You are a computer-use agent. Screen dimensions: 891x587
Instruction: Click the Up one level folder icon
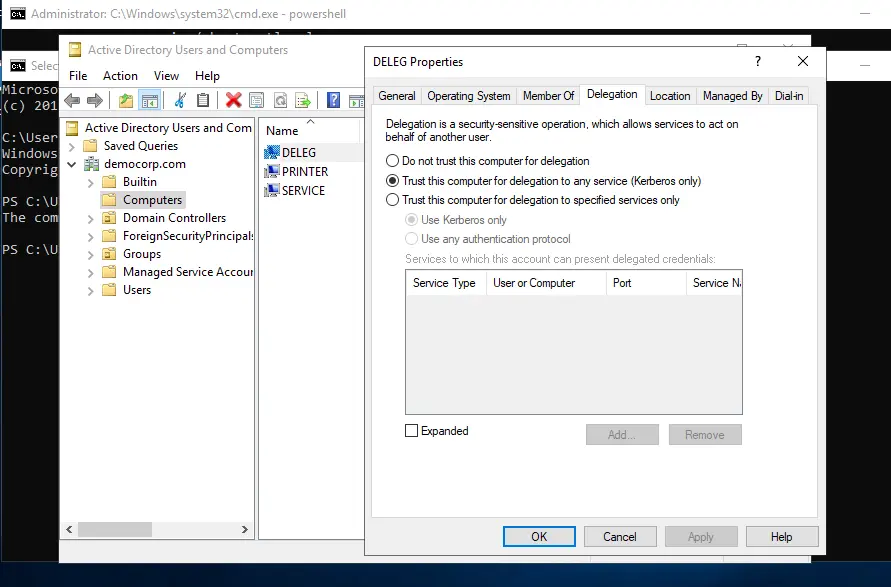[125, 100]
